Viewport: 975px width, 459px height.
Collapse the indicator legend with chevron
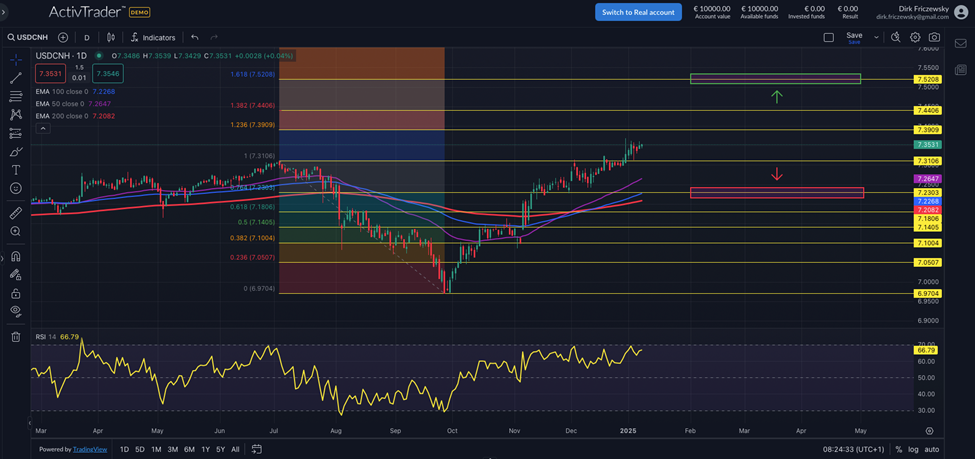(42, 128)
